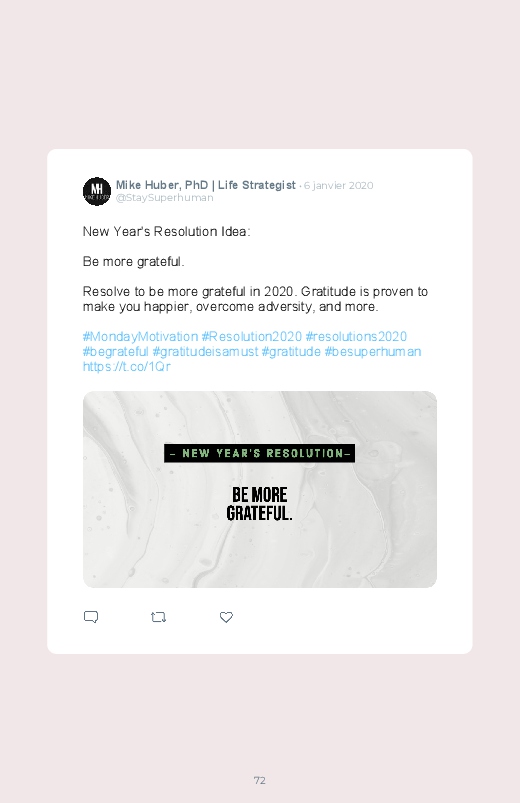Open the #gratitude hashtag
Image resolution: width=520 pixels, height=803 pixels.
[x=291, y=352]
